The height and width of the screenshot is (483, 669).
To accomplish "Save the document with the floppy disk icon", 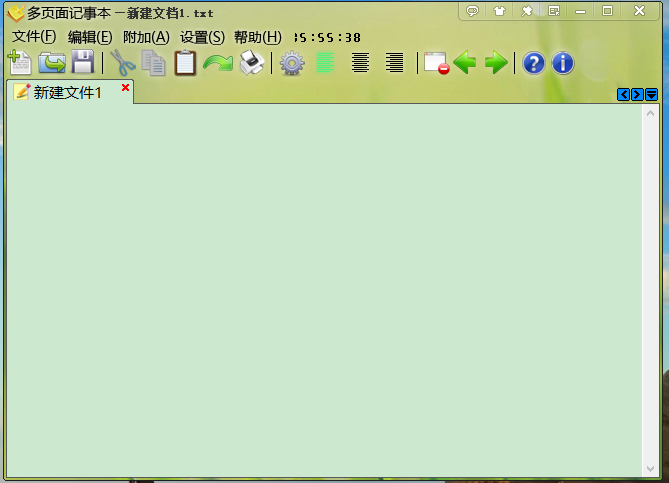I will [83, 63].
